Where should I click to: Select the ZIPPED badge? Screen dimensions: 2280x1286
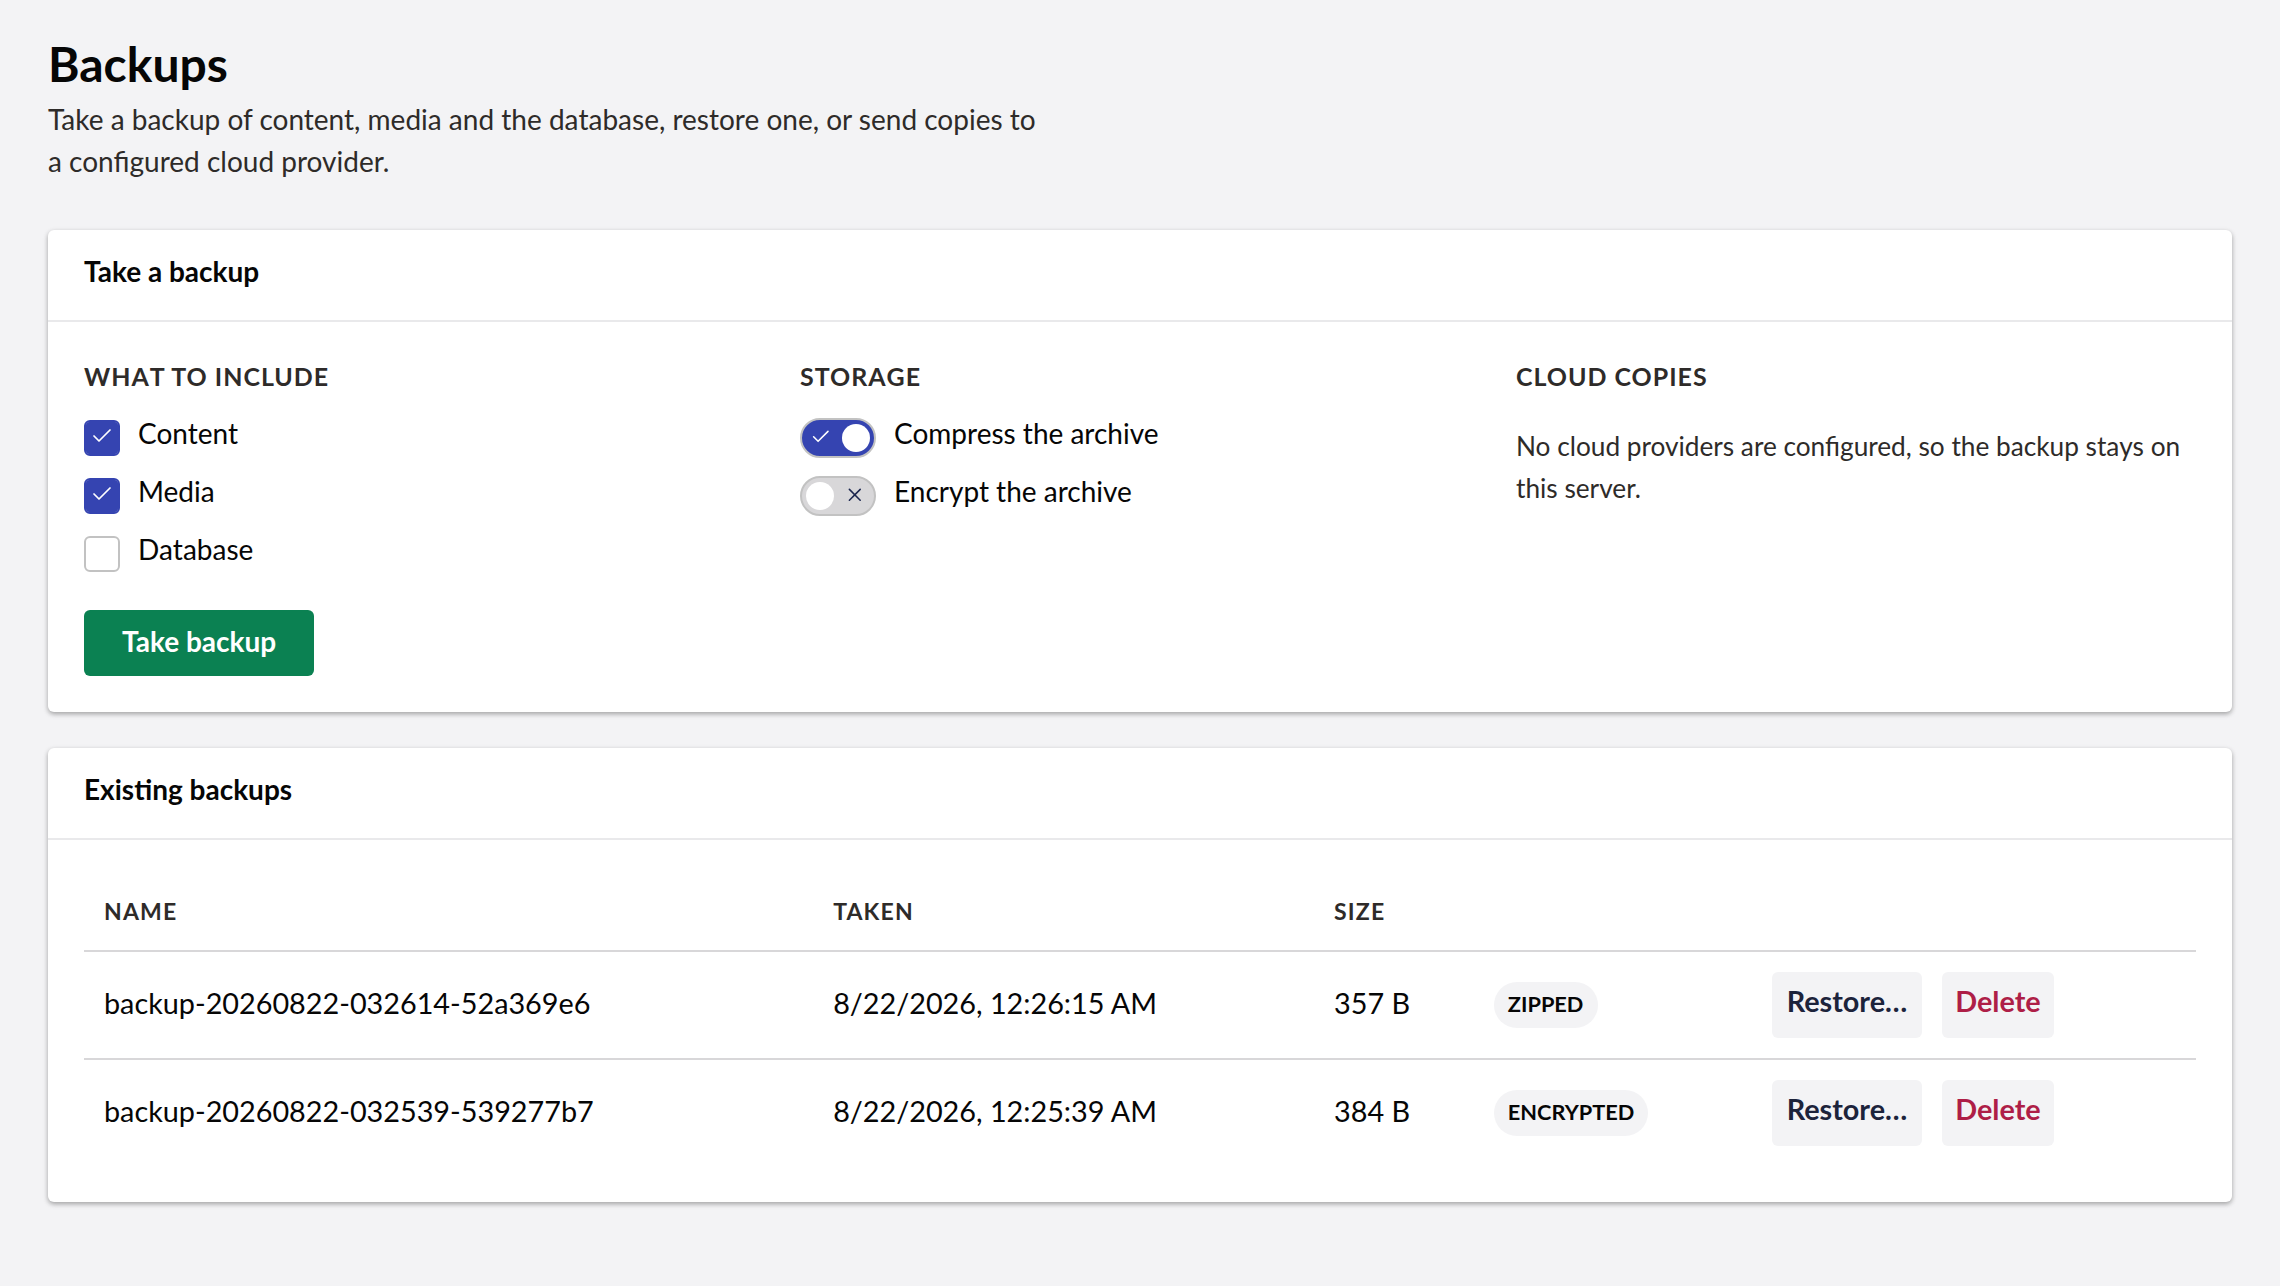point(1545,1004)
